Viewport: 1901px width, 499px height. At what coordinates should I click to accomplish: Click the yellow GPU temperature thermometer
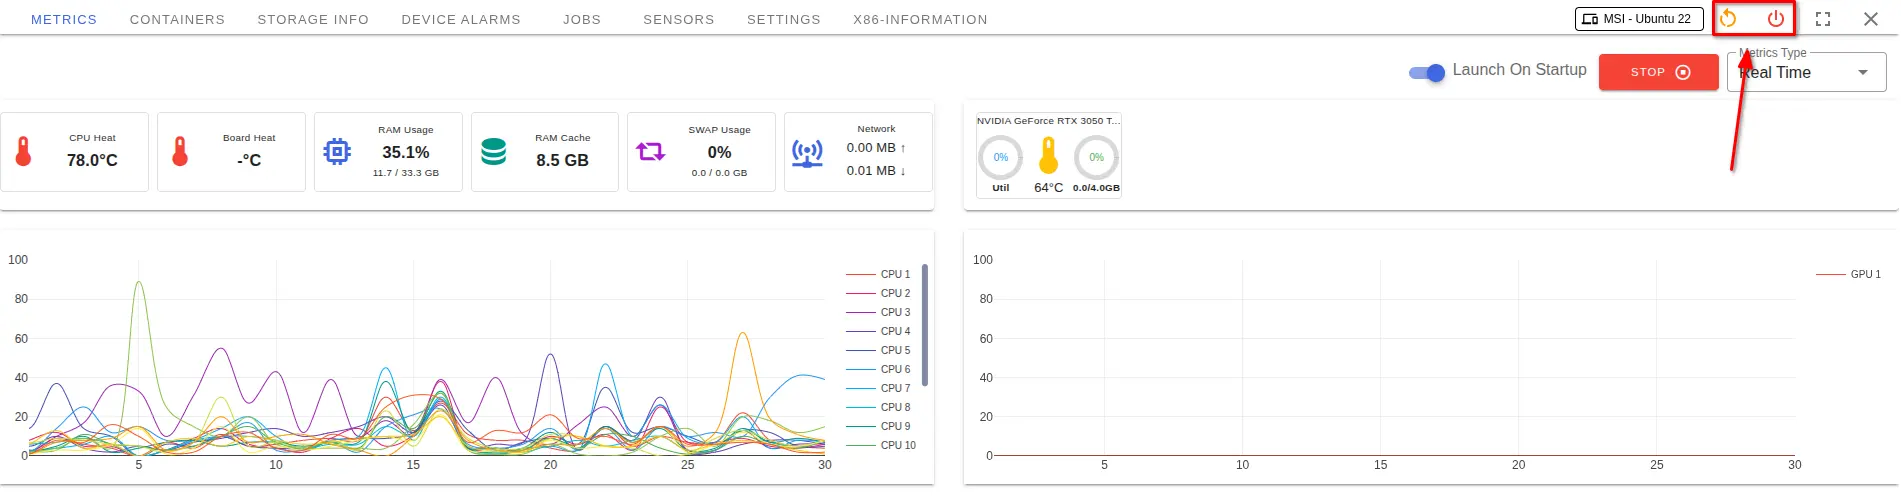(1048, 156)
